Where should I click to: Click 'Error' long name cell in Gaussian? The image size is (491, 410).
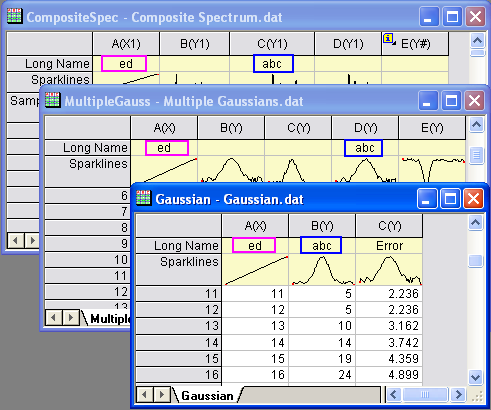point(389,246)
